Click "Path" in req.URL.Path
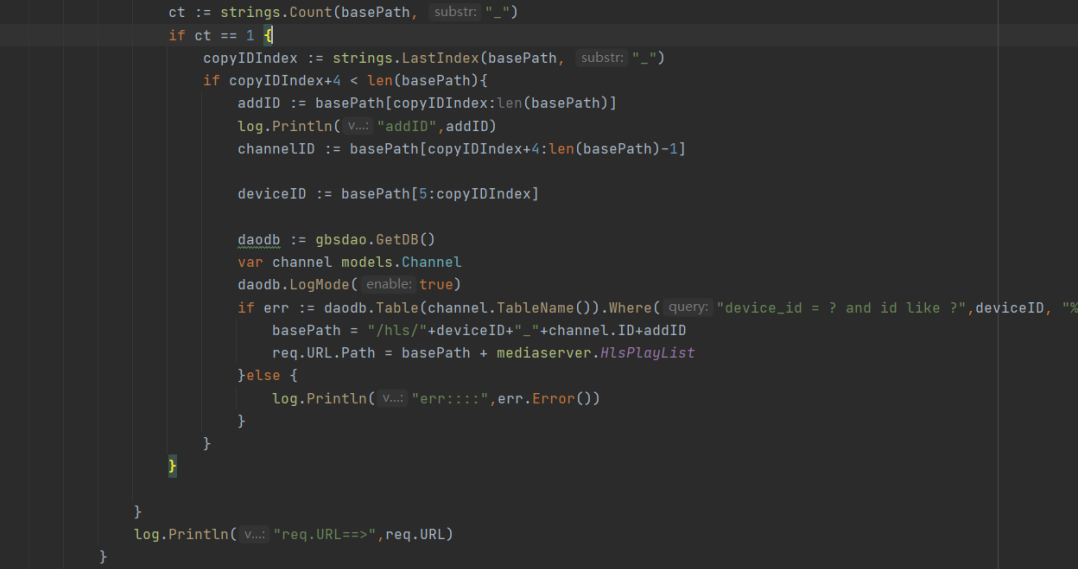 tap(358, 353)
